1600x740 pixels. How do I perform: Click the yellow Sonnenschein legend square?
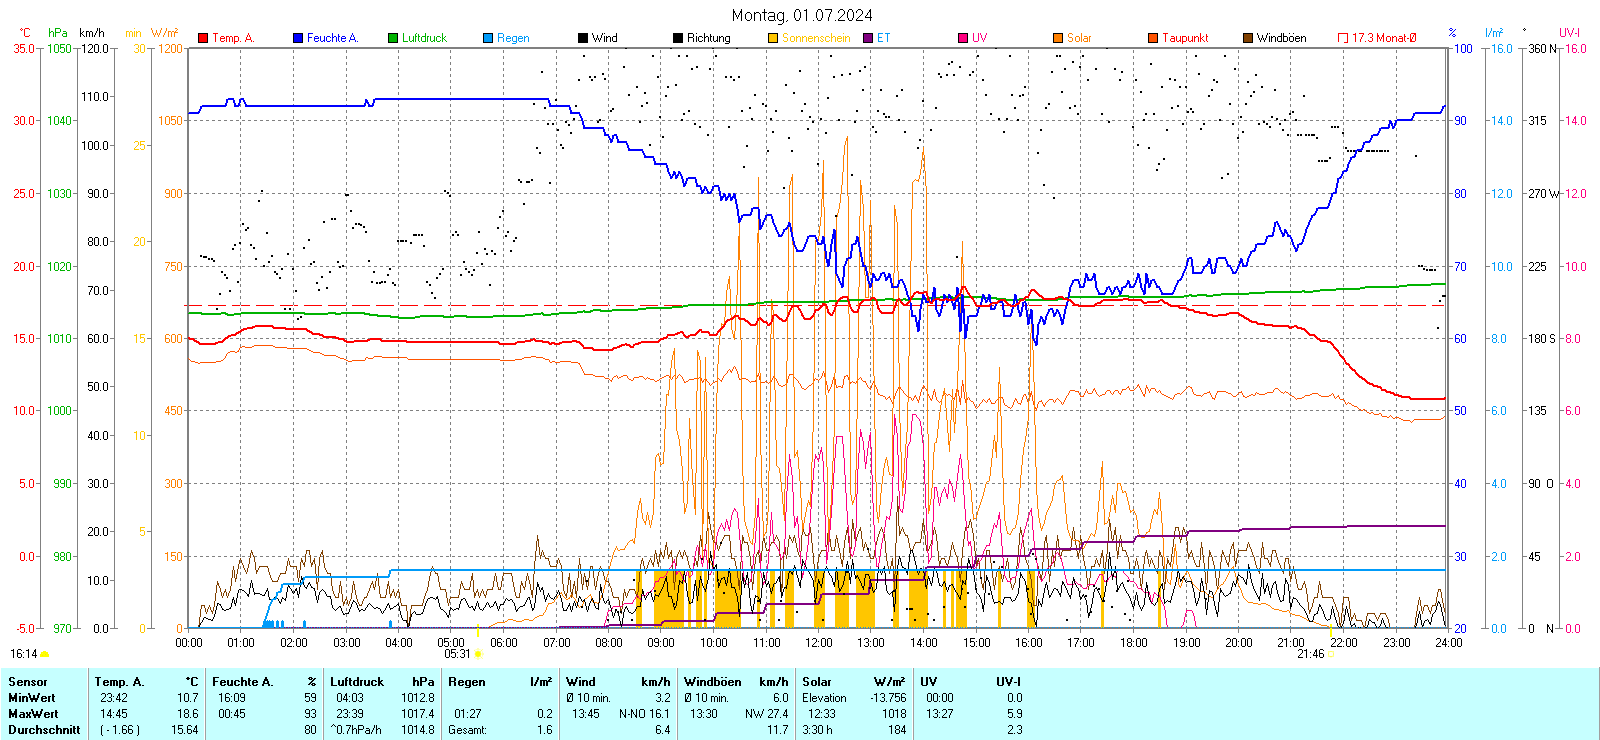(x=773, y=38)
